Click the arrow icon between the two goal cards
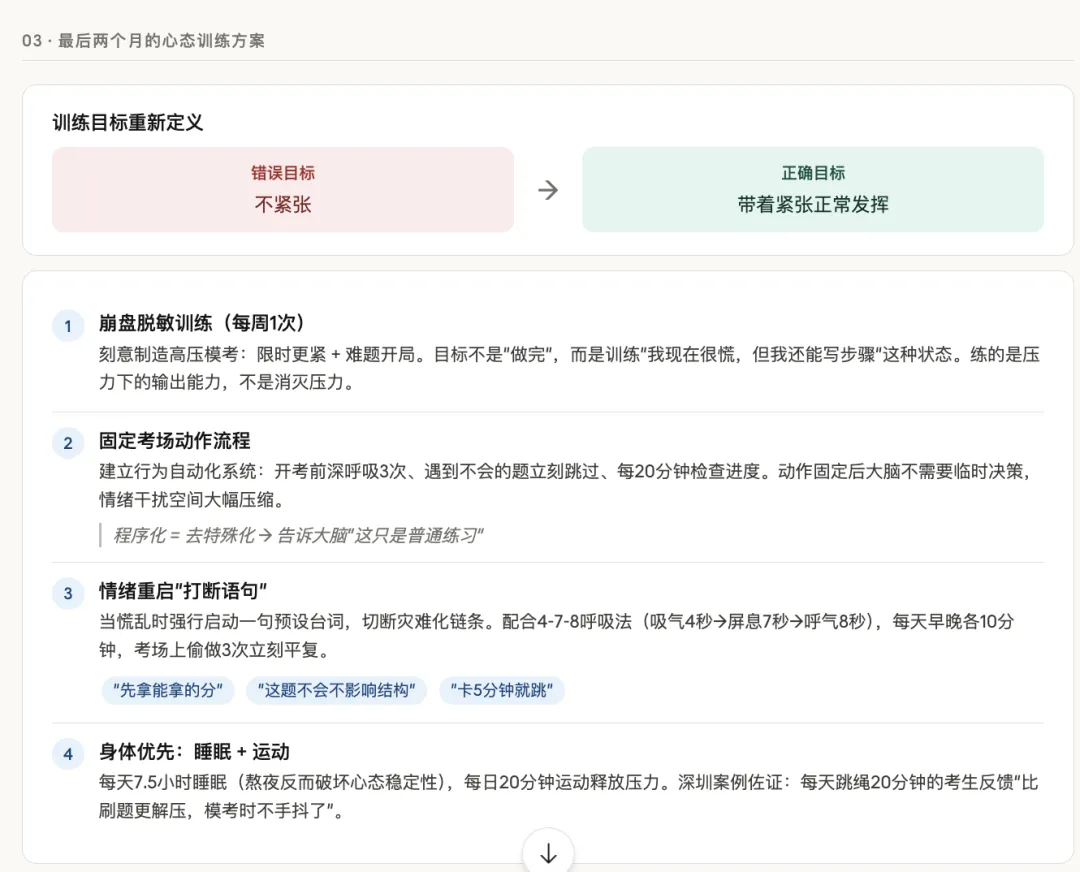 (x=548, y=190)
